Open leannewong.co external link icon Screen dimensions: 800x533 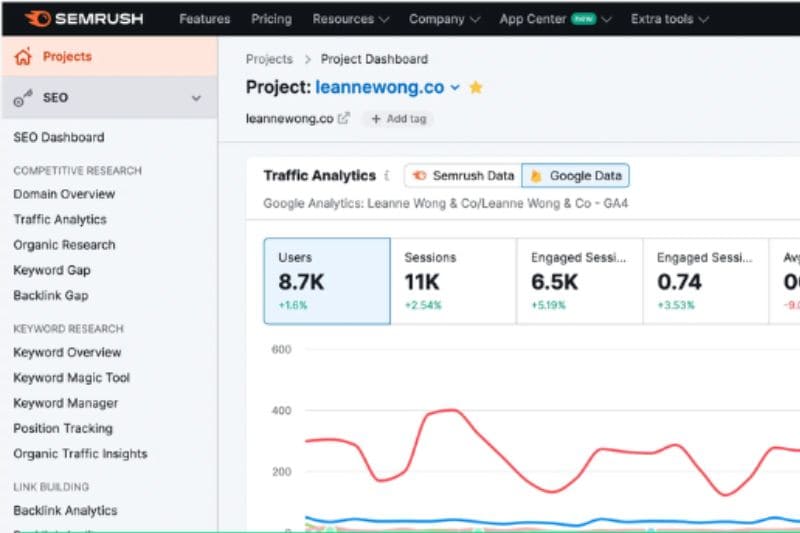[x=344, y=118]
